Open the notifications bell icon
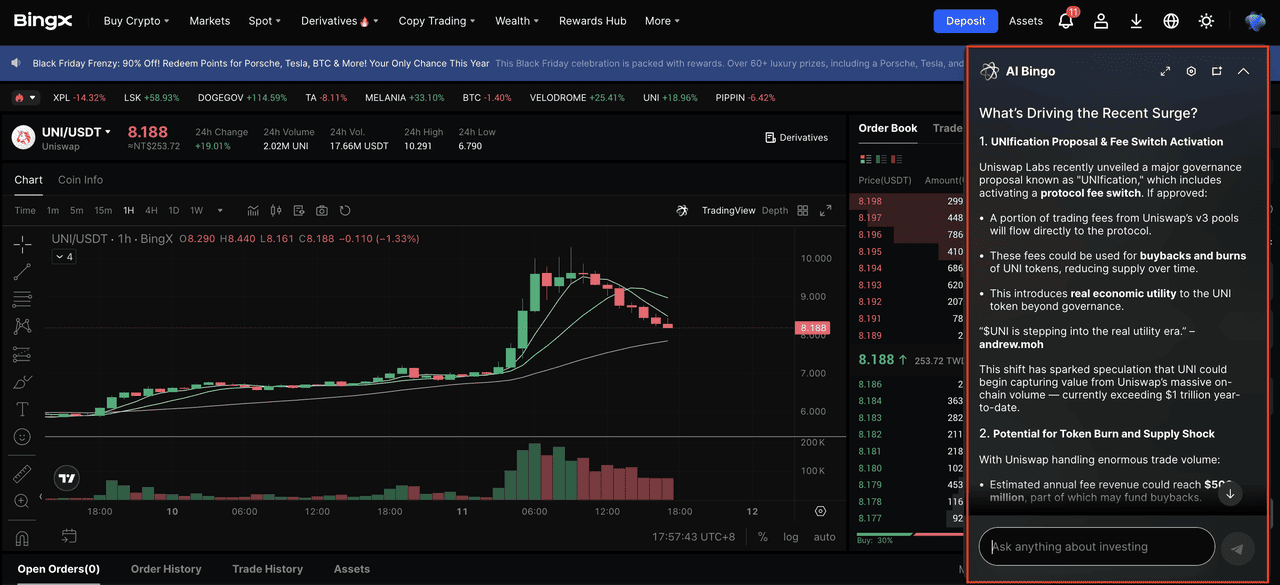Screen dimensions: 1280x585 pos(1066,21)
